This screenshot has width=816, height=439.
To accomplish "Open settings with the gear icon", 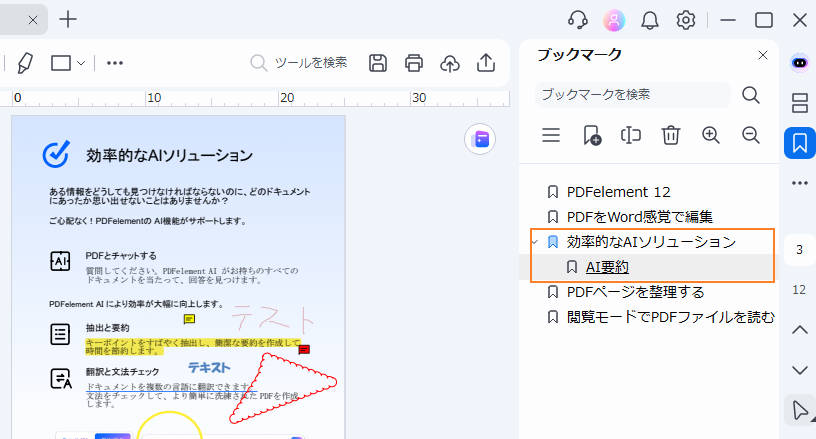I will [x=686, y=20].
